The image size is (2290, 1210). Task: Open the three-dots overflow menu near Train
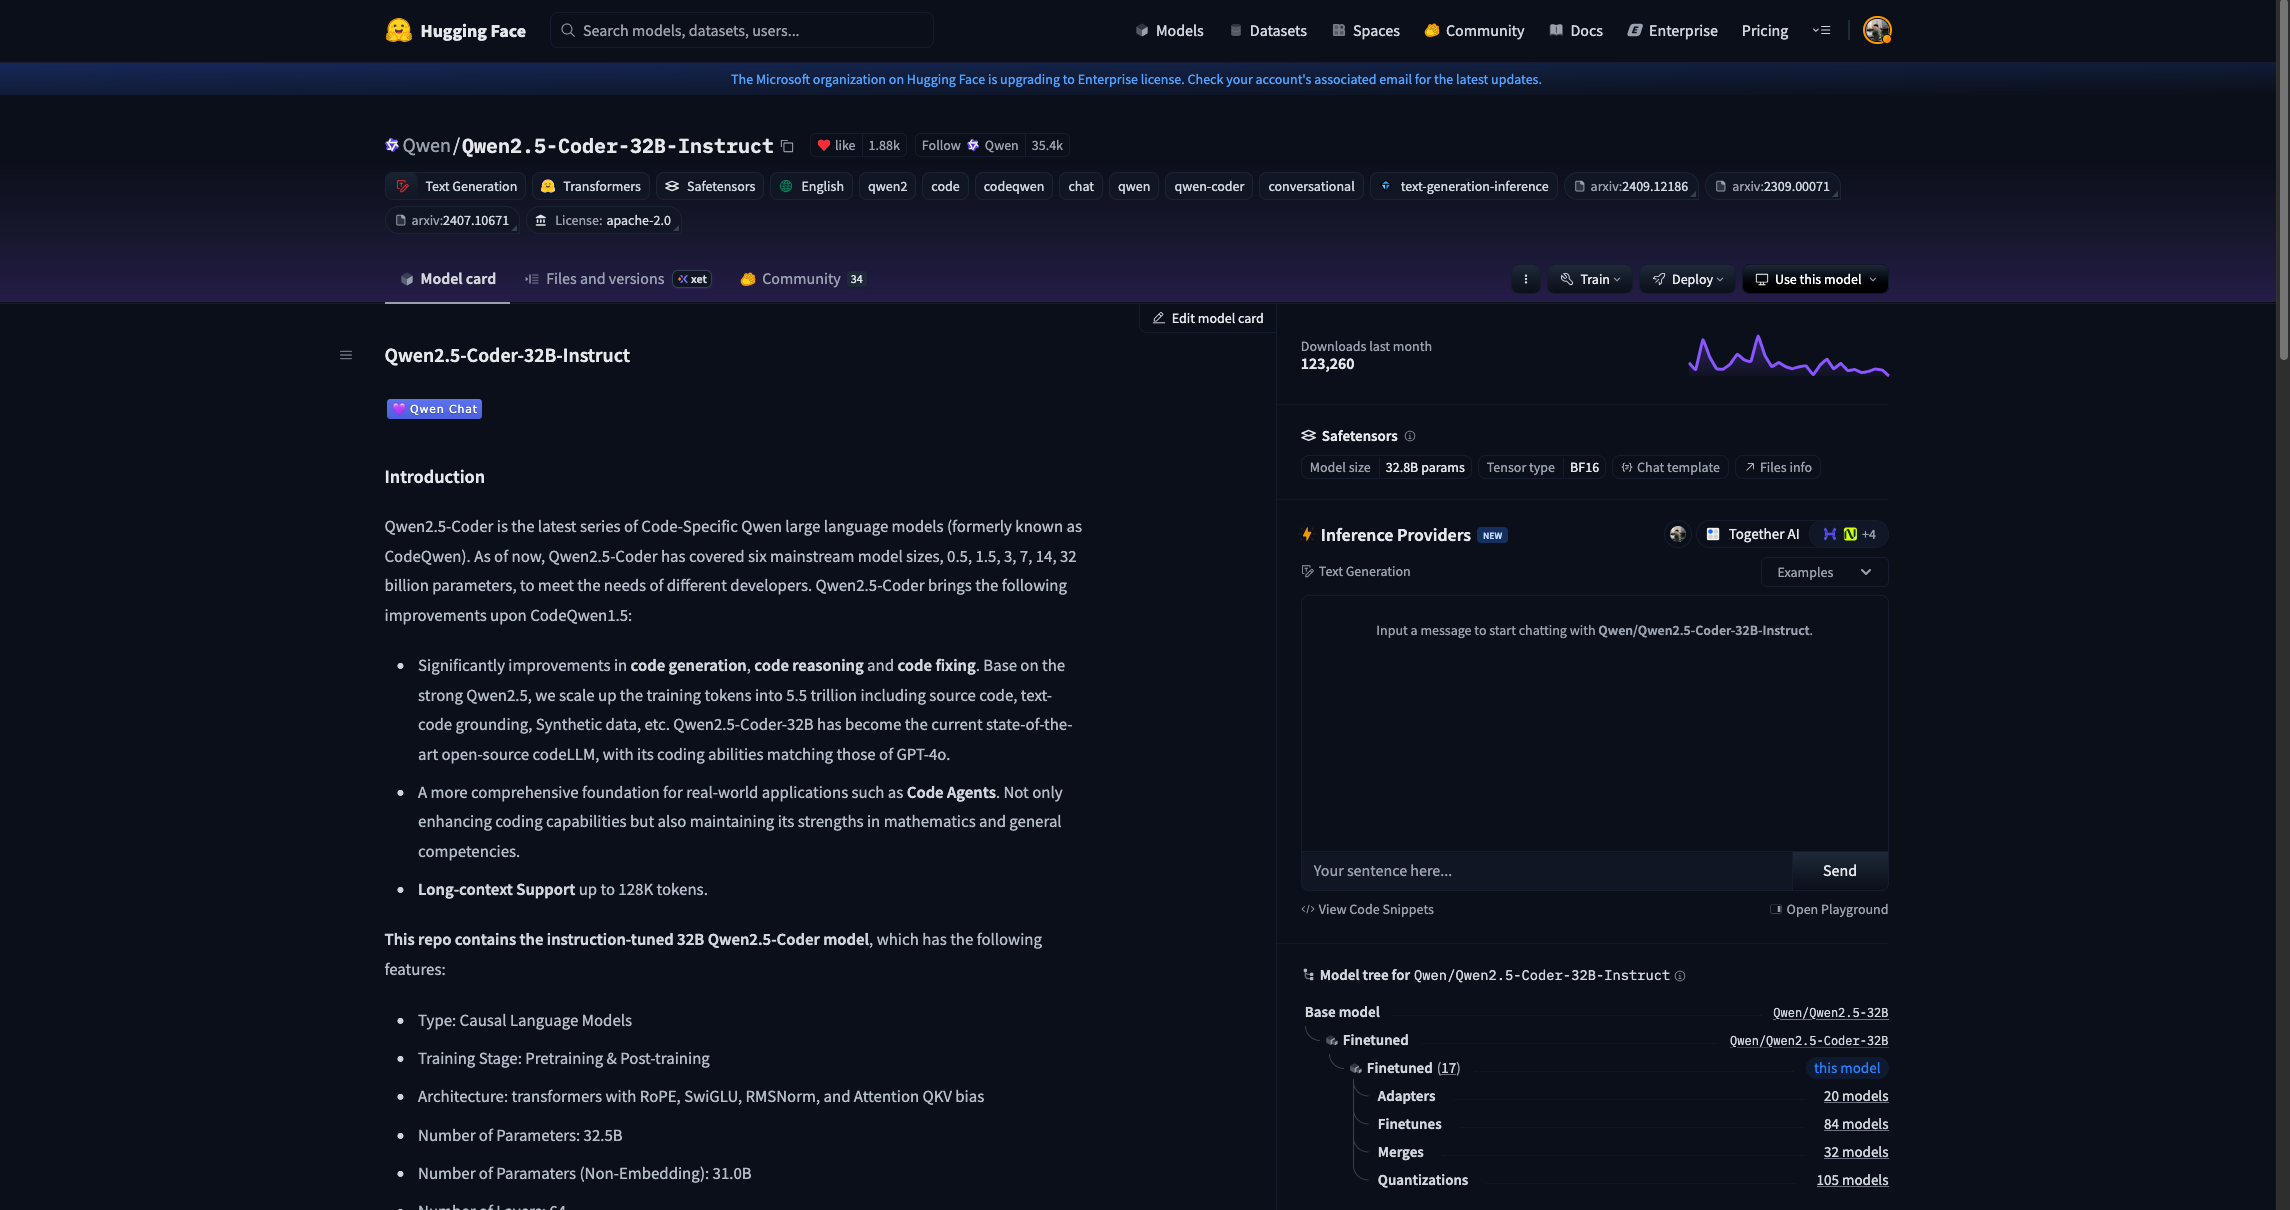(x=1525, y=279)
